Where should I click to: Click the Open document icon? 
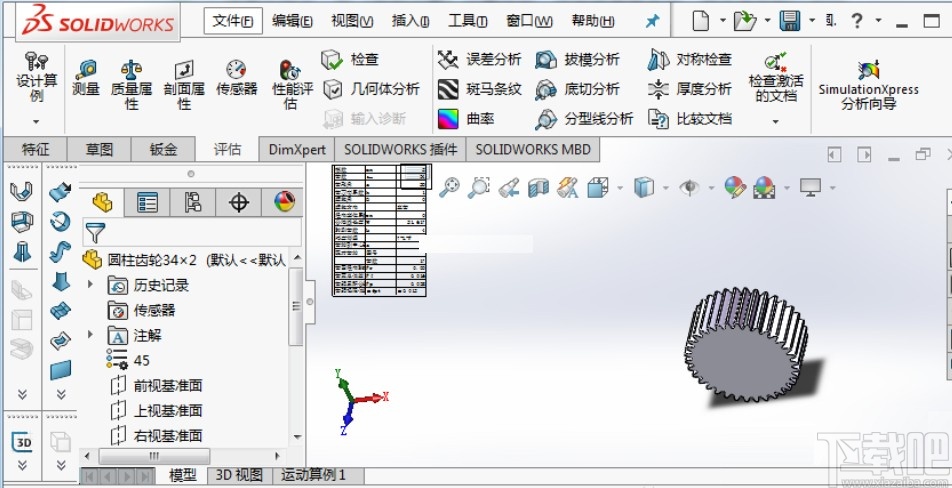click(744, 21)
